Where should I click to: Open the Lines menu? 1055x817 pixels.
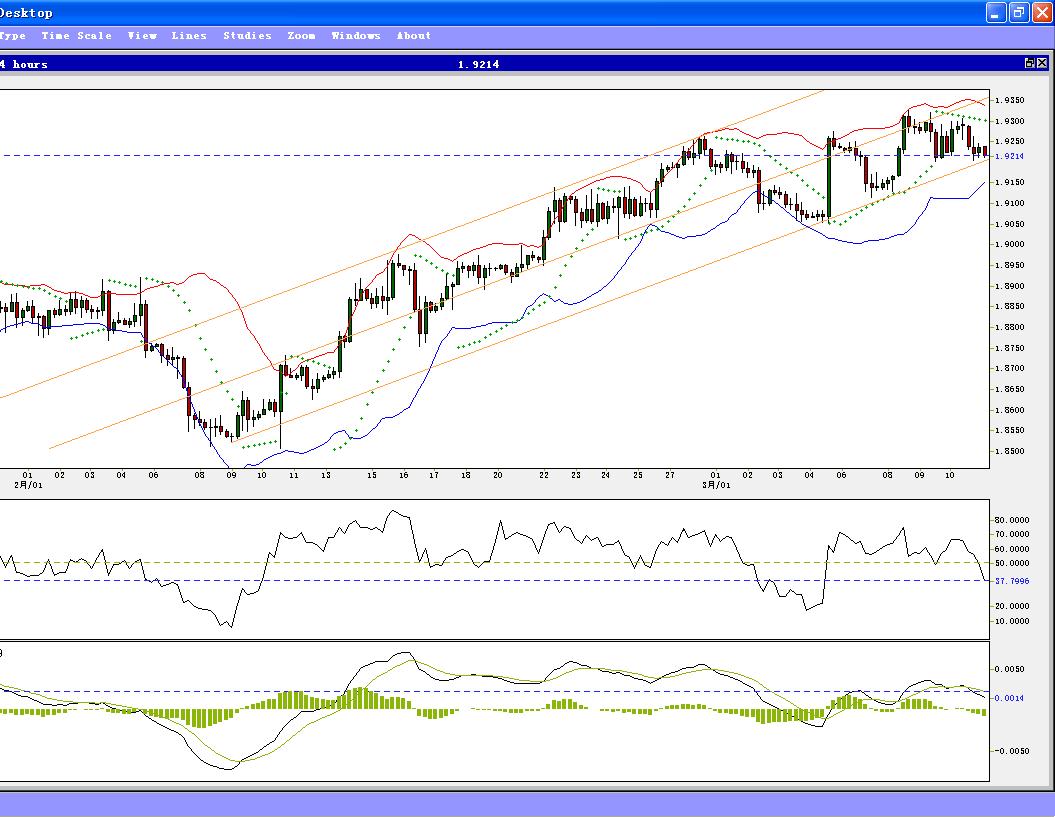pos(189,36)
